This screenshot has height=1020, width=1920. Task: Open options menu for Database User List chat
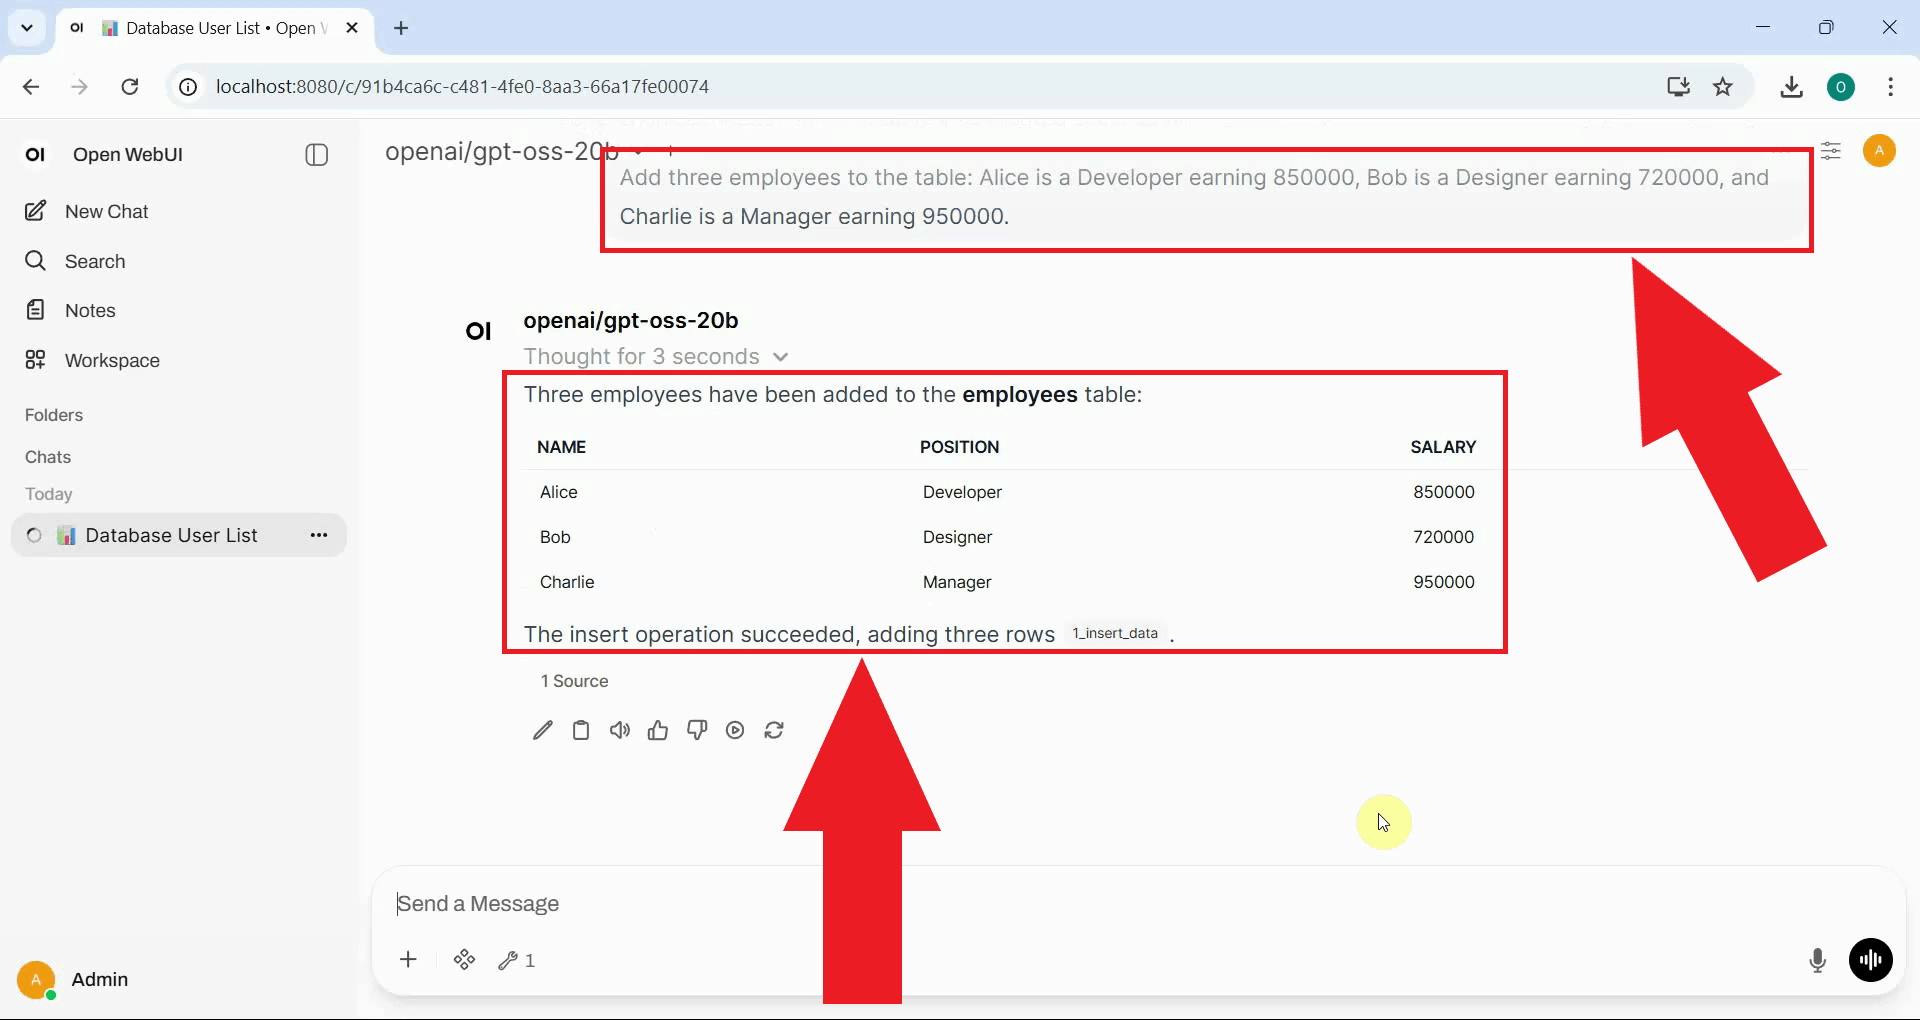tap(319, 535)
